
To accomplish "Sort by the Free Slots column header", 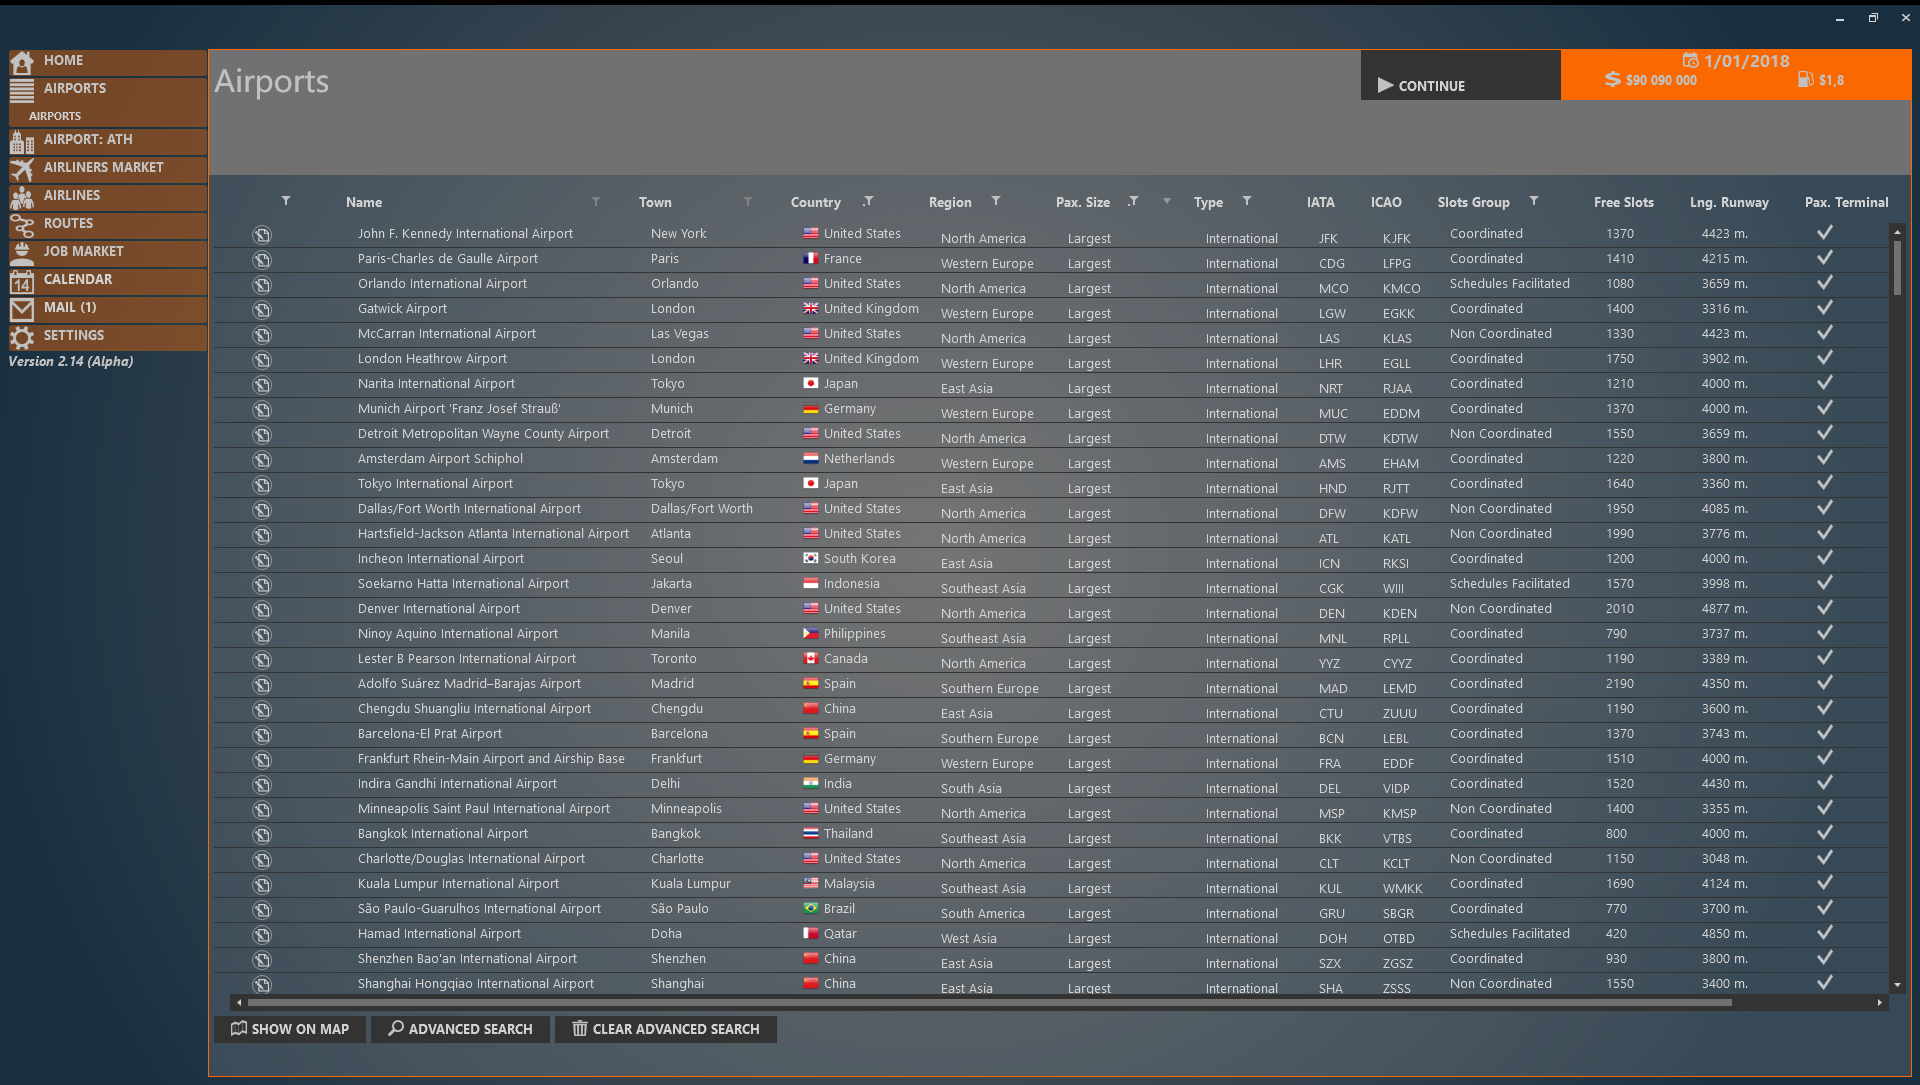I will click(x=1623, y=202).
